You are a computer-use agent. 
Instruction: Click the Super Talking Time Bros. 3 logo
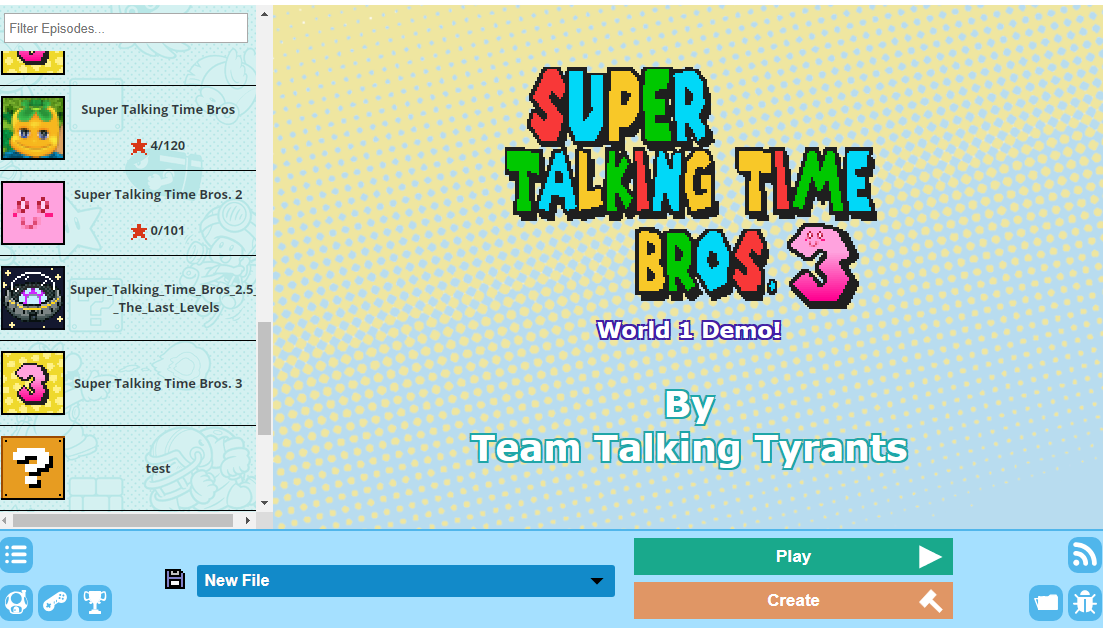(x=690, y=188)
